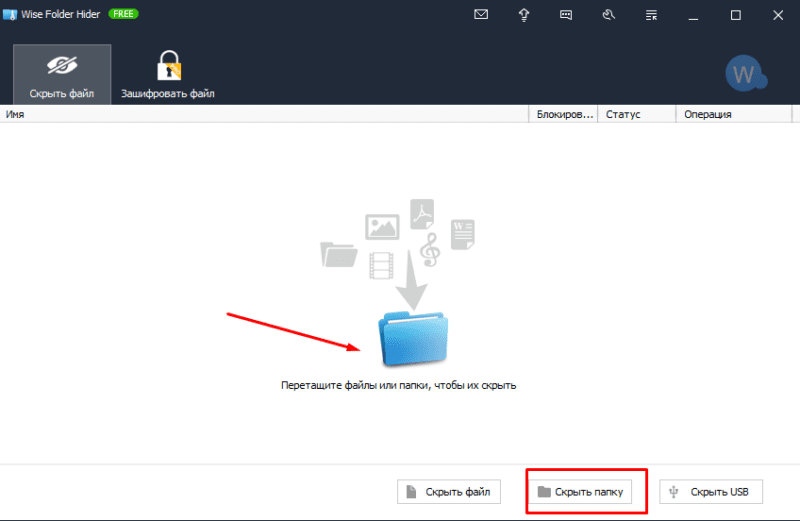Click the Скрыть USB button

click(711, 491)
